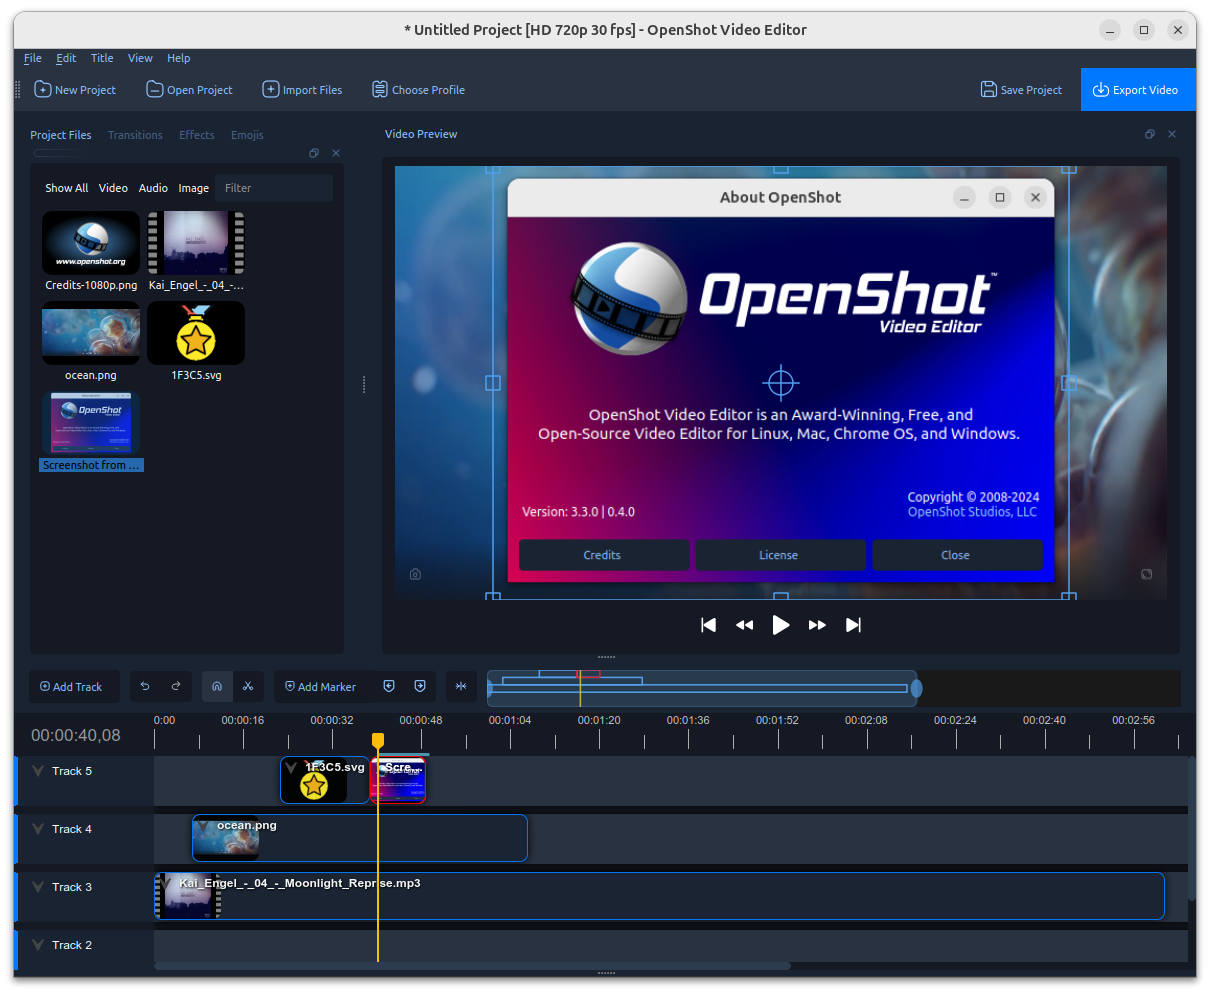The image size is (1210, 994).
Task: Open the Title menu
Action: (101, 57)
